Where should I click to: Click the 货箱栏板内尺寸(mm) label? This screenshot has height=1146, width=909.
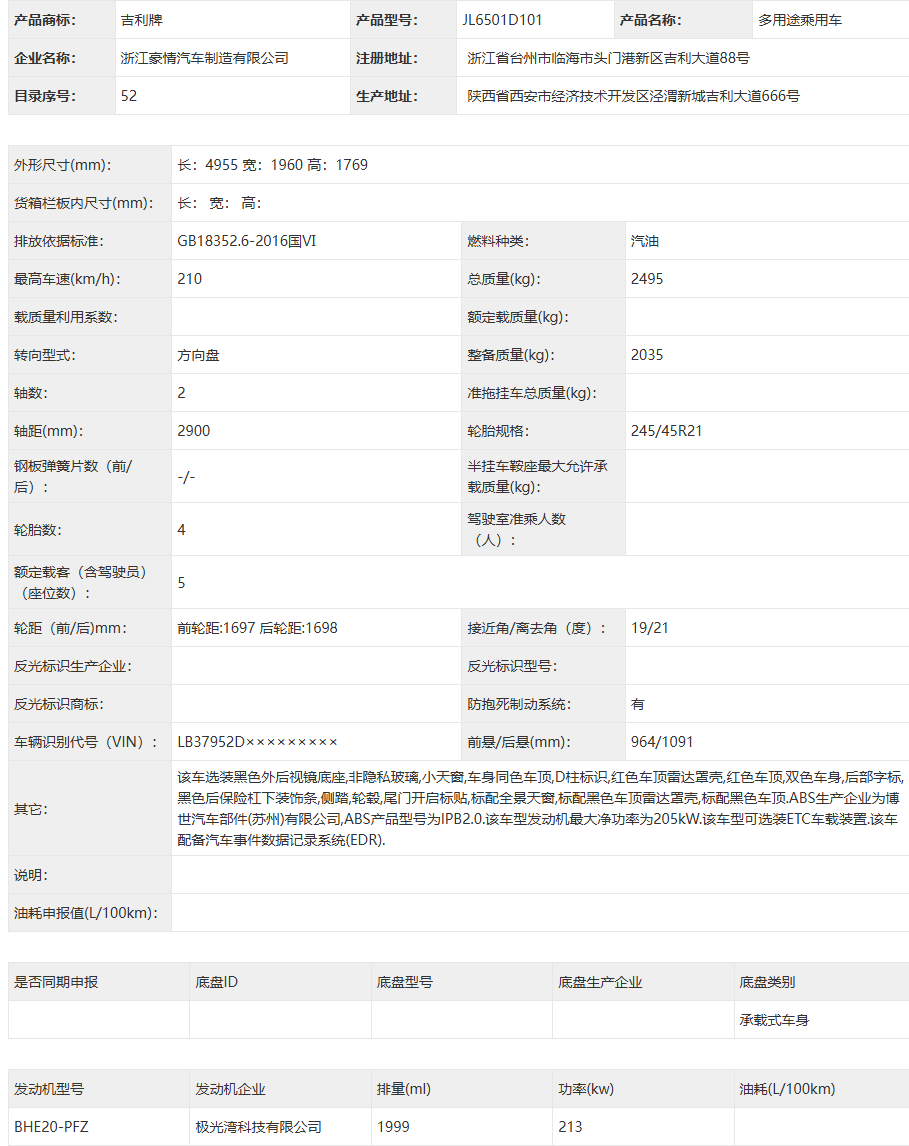coord(83,203)
